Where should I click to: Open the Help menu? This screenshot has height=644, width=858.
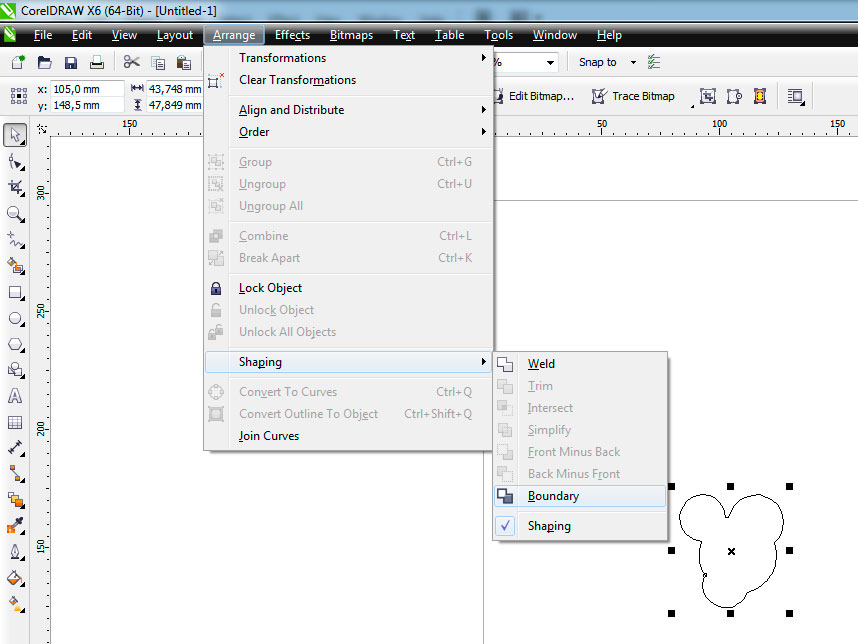[x=609, y=35]
